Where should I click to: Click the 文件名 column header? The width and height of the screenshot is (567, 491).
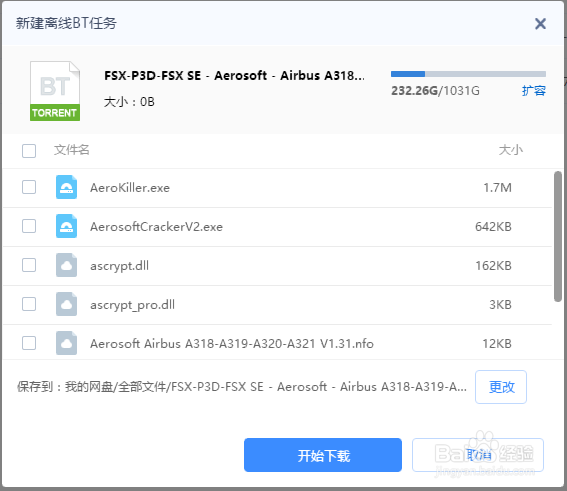pyautogui.click(x=72, y=150)
